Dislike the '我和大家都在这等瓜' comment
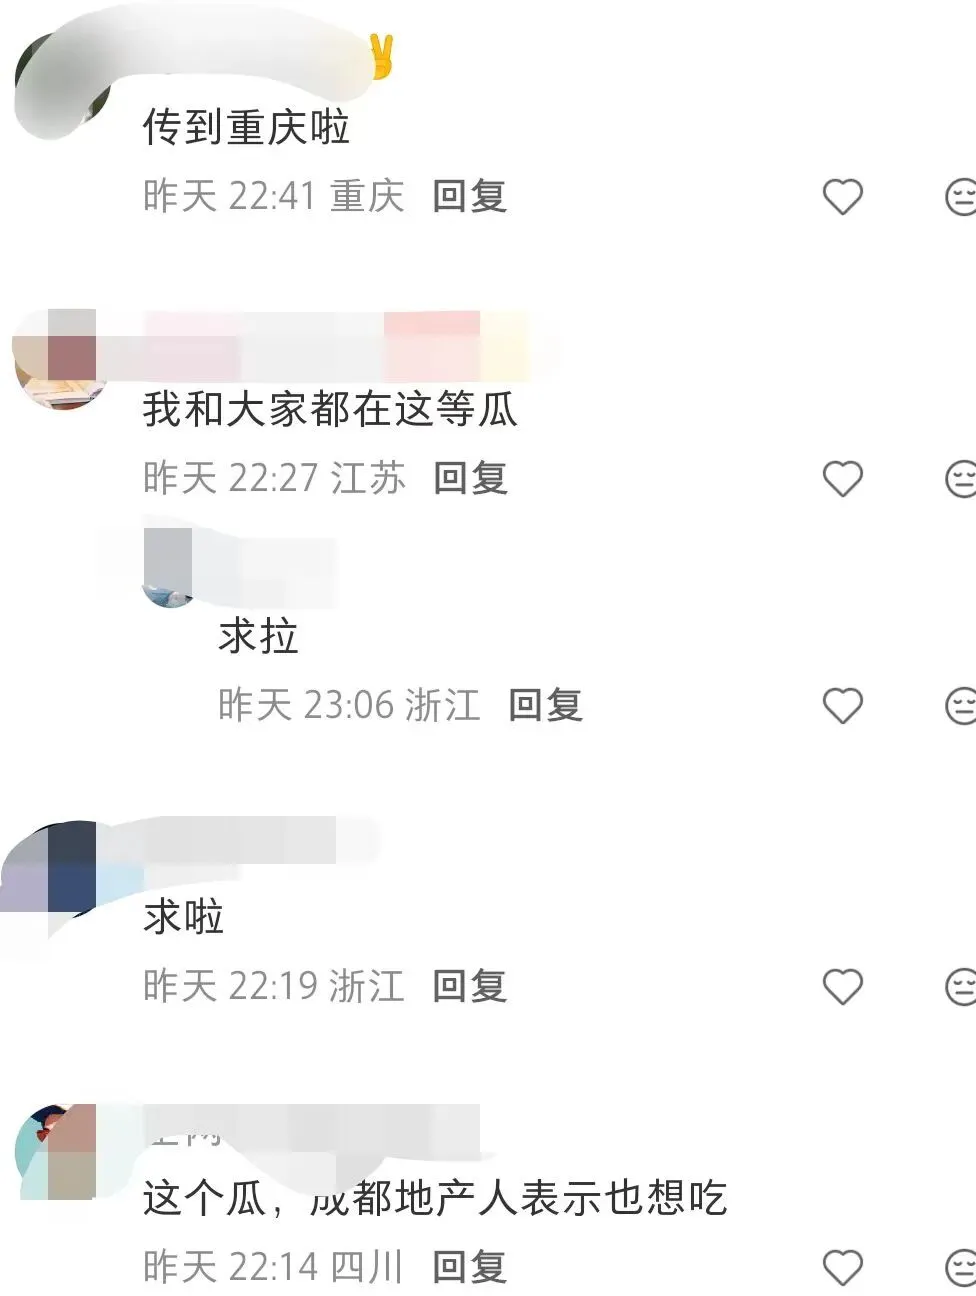This screenshot has width=976, height=1296. (x=960, y=478)
